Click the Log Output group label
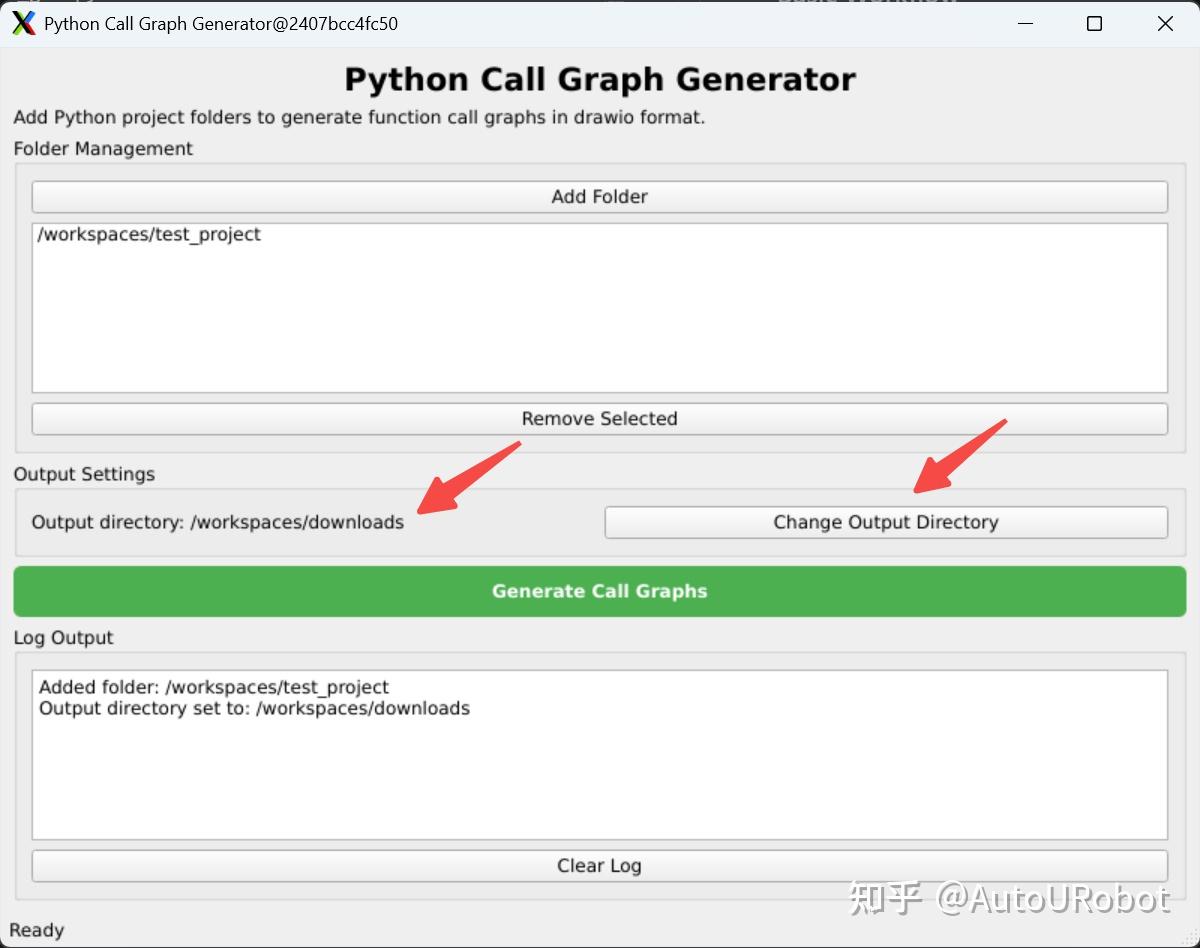The image size is (1200, 948). [63, 638]
